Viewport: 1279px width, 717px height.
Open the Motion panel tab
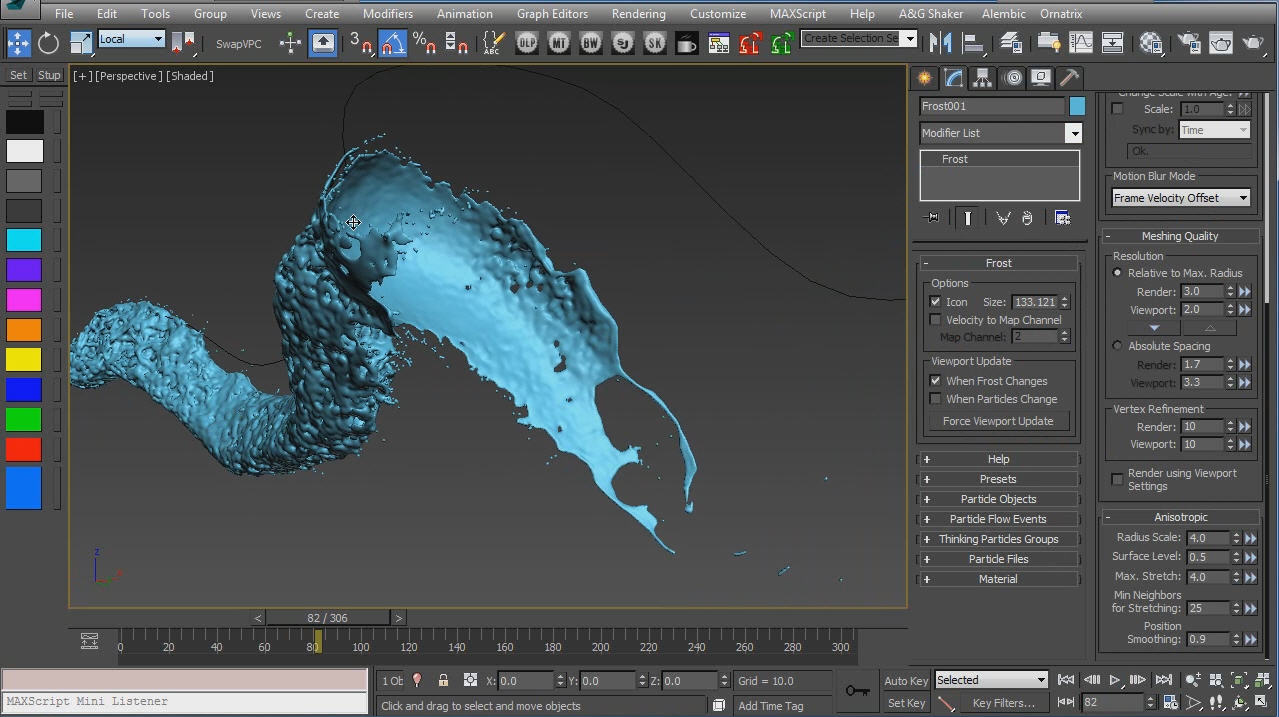1012,78
